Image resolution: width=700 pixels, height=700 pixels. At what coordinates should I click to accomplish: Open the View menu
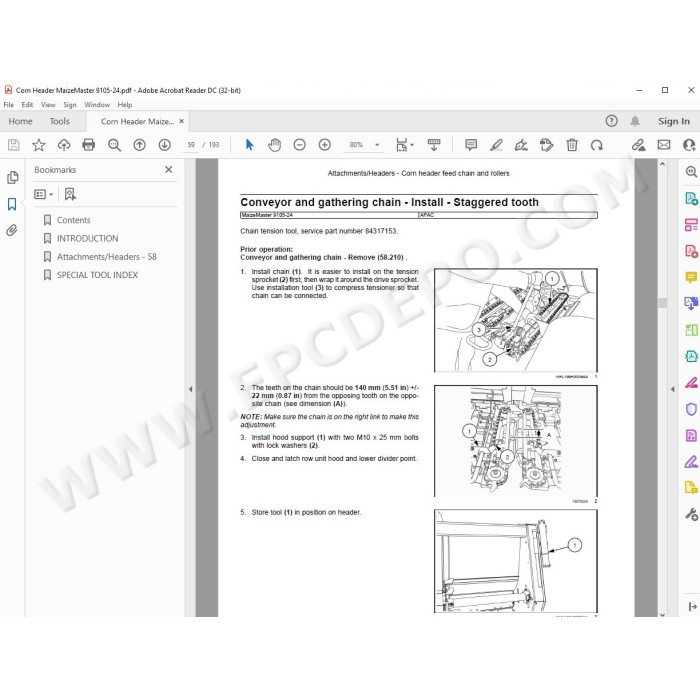tap(48, 104)
